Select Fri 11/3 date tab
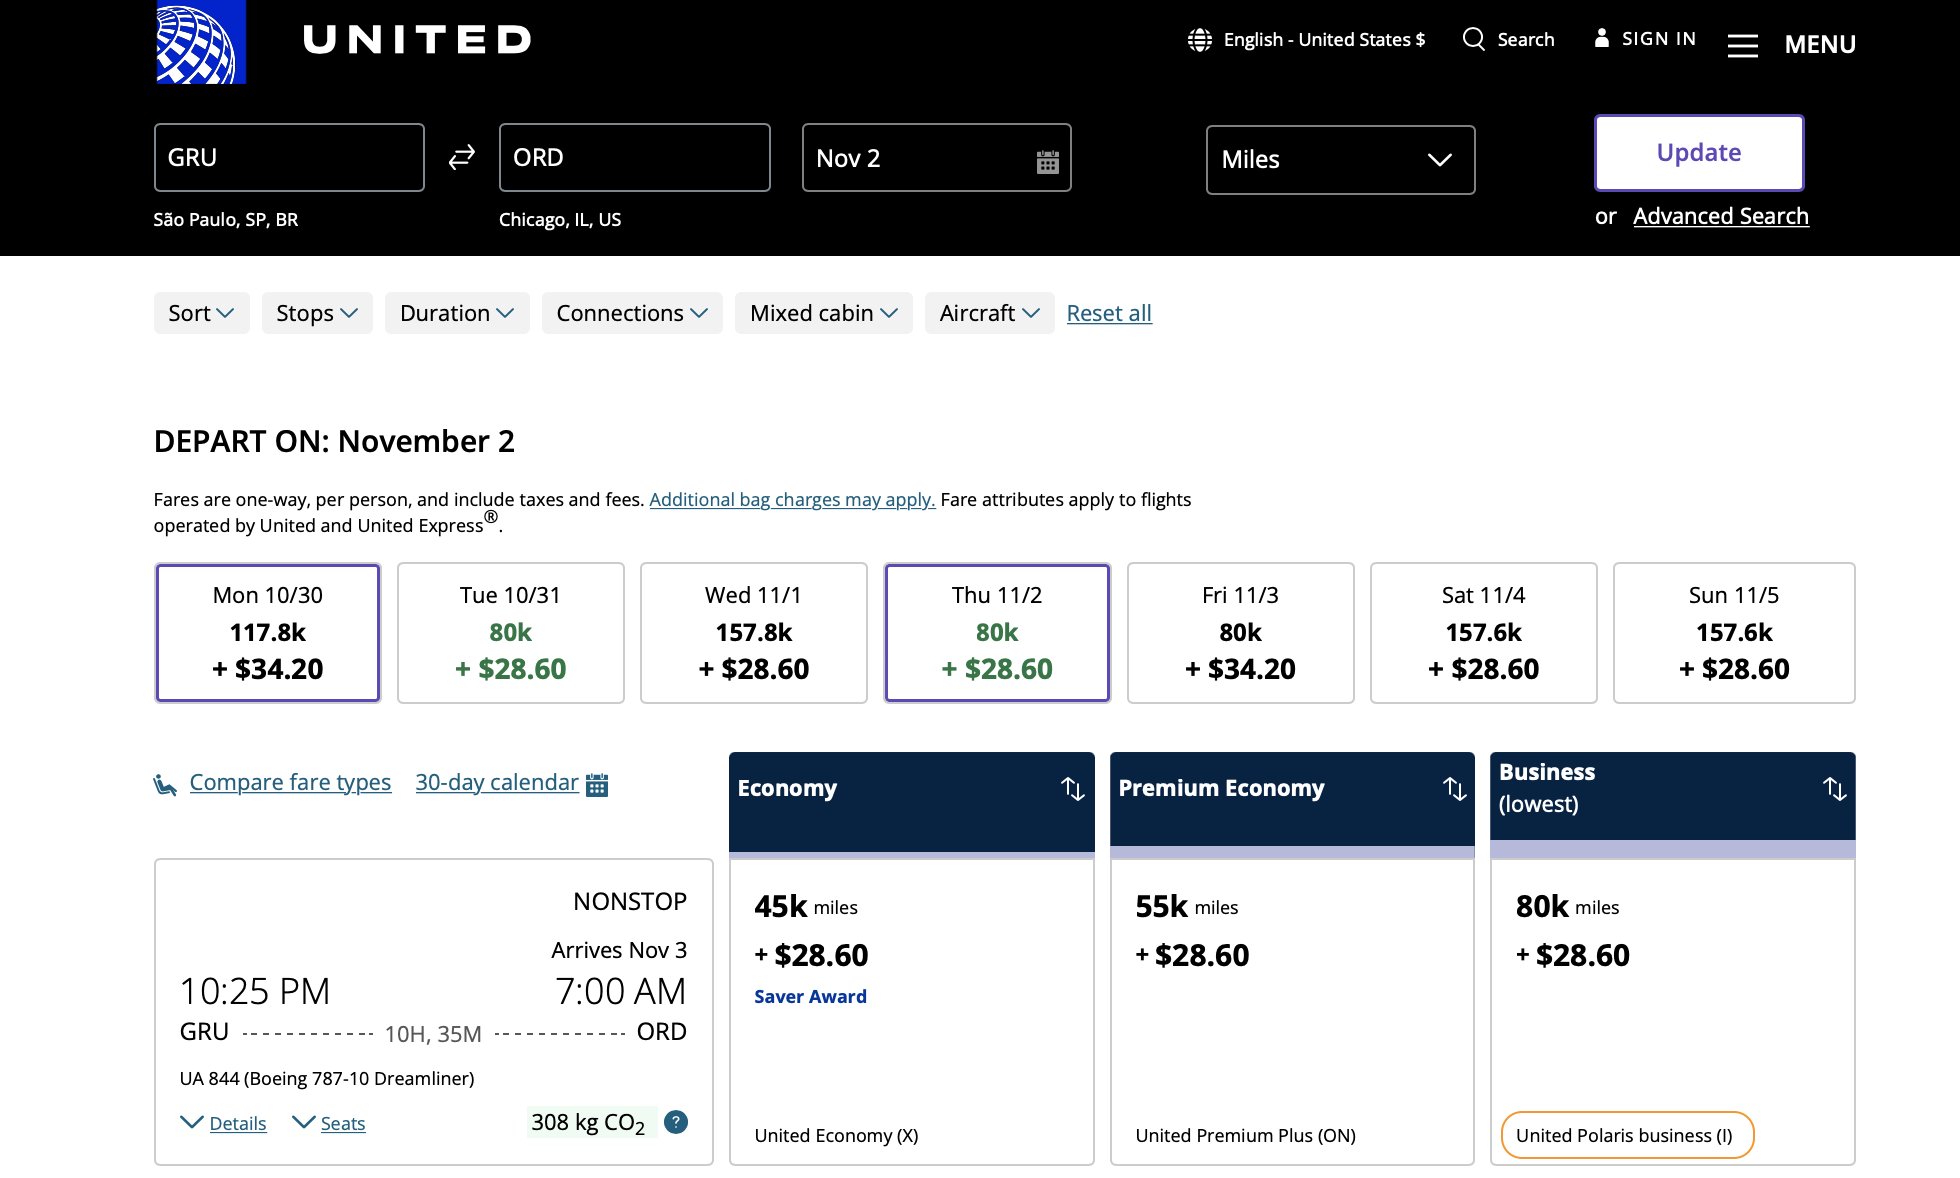The image size is (1960, 1178). pos(1241,633)
